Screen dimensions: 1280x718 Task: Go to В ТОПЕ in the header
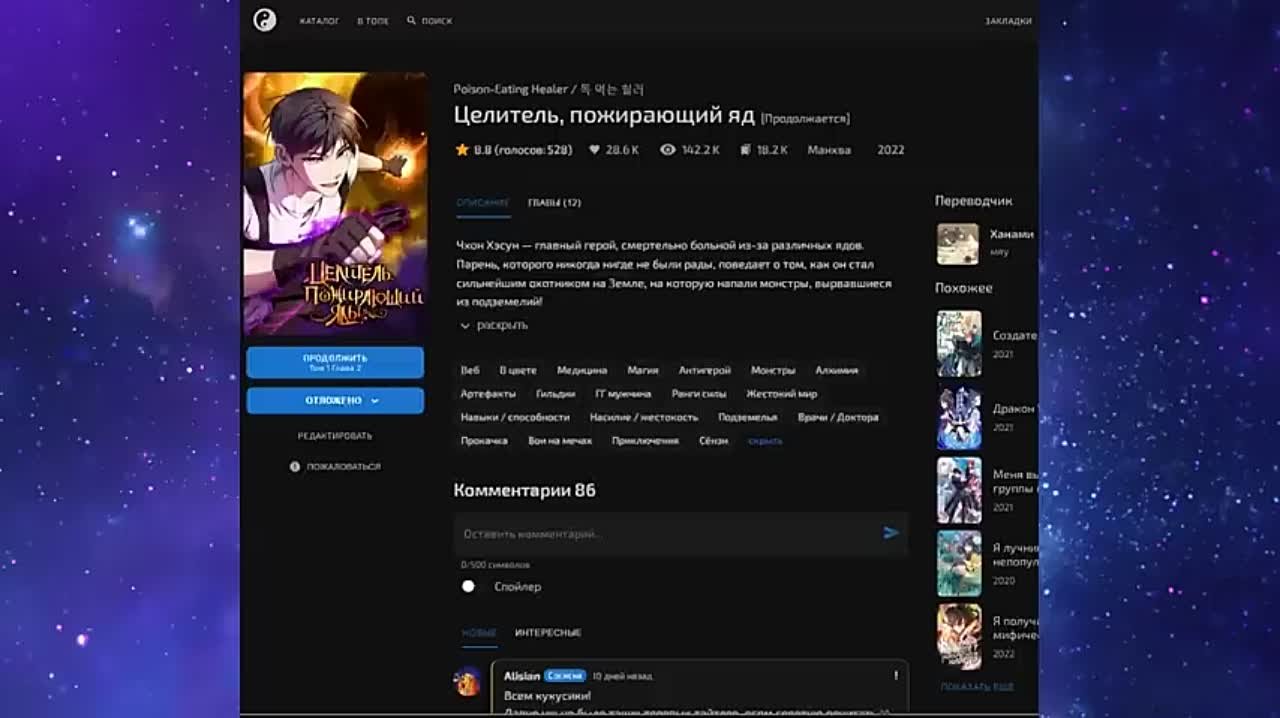click(x=373, y=21)
